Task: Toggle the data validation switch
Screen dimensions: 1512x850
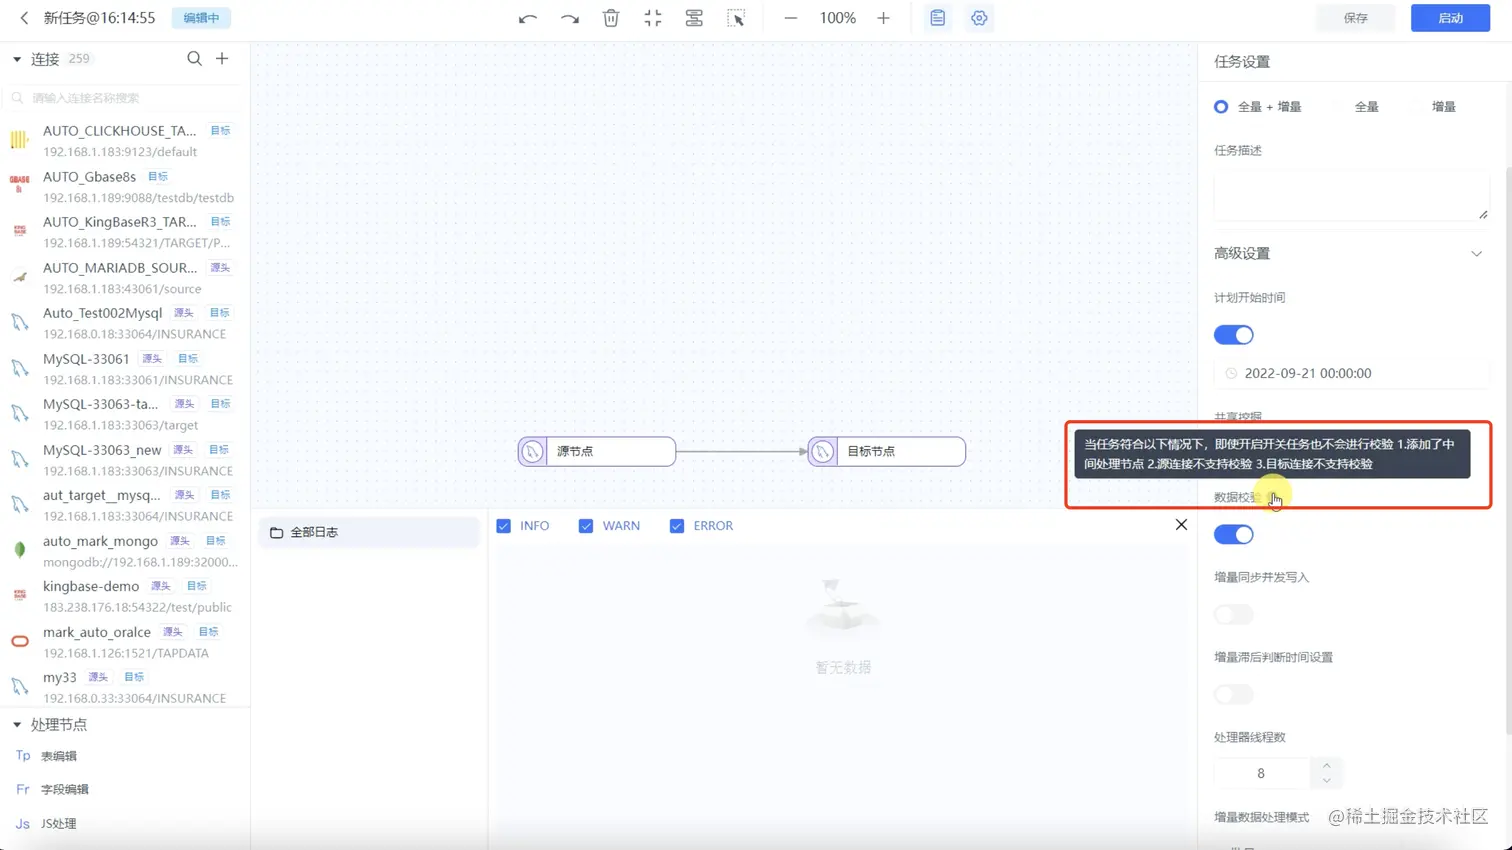Action: (1233, 535)
